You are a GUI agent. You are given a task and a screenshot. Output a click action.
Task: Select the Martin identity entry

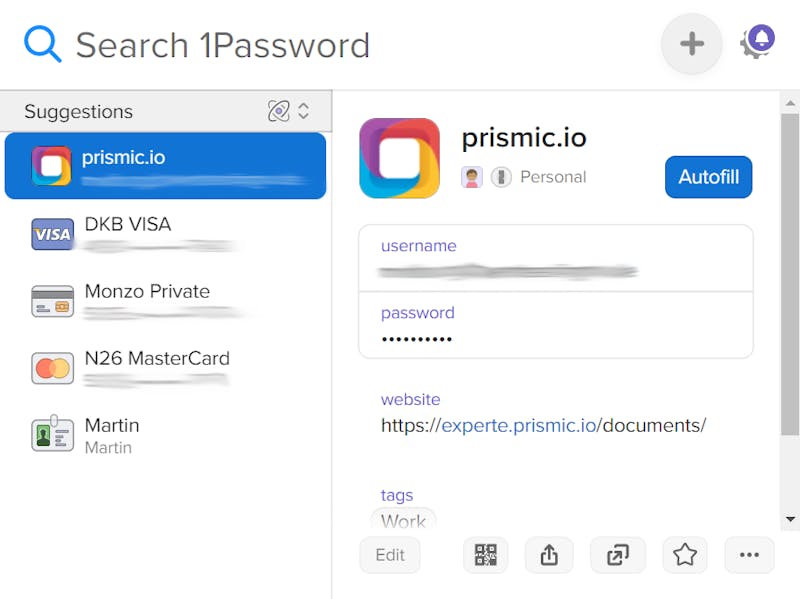click(166, 435)
